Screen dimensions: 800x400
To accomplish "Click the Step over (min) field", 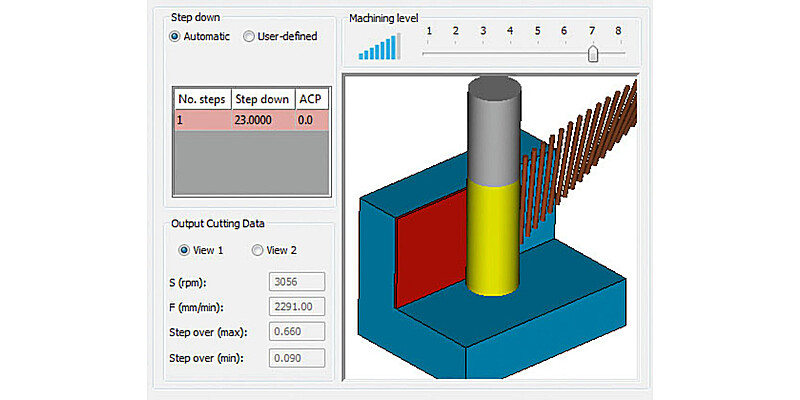I will (297, 358).
